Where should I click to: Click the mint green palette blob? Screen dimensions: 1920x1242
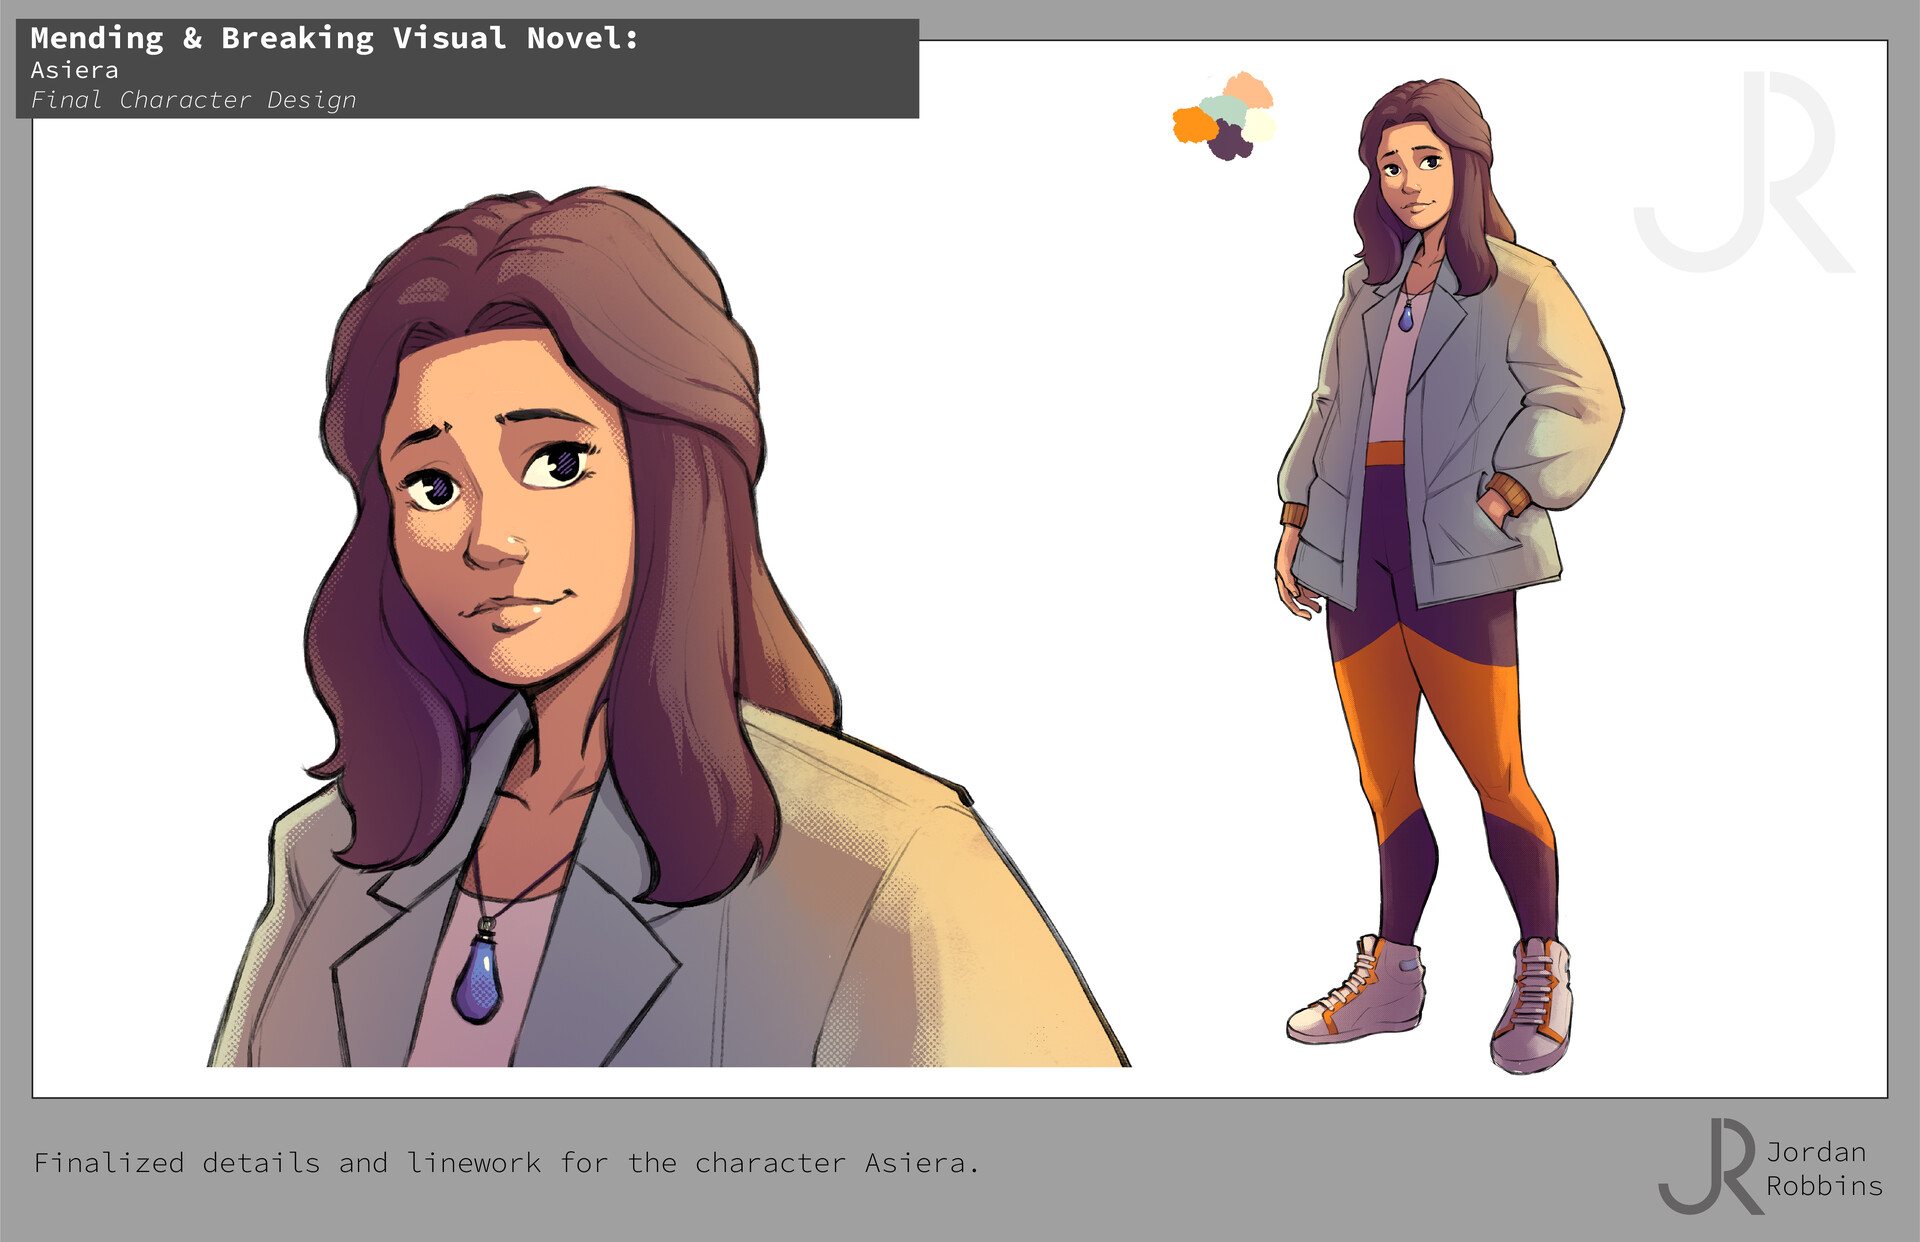point(1223,111)
